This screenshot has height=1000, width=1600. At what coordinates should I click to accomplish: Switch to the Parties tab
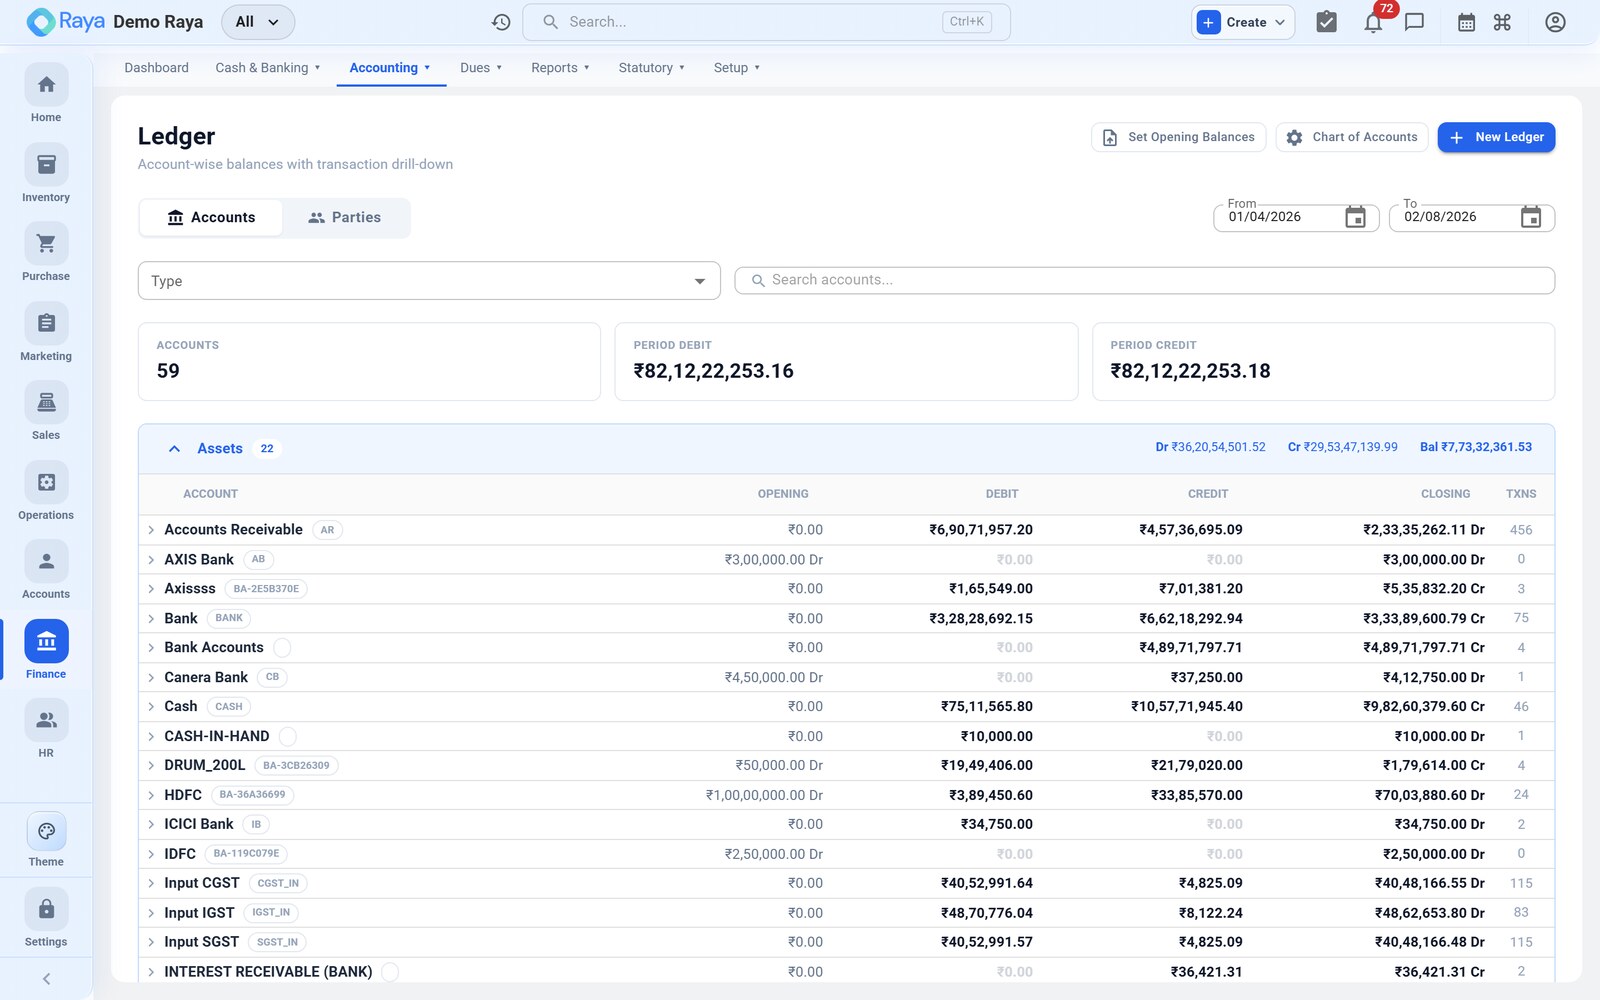(345, 218)
